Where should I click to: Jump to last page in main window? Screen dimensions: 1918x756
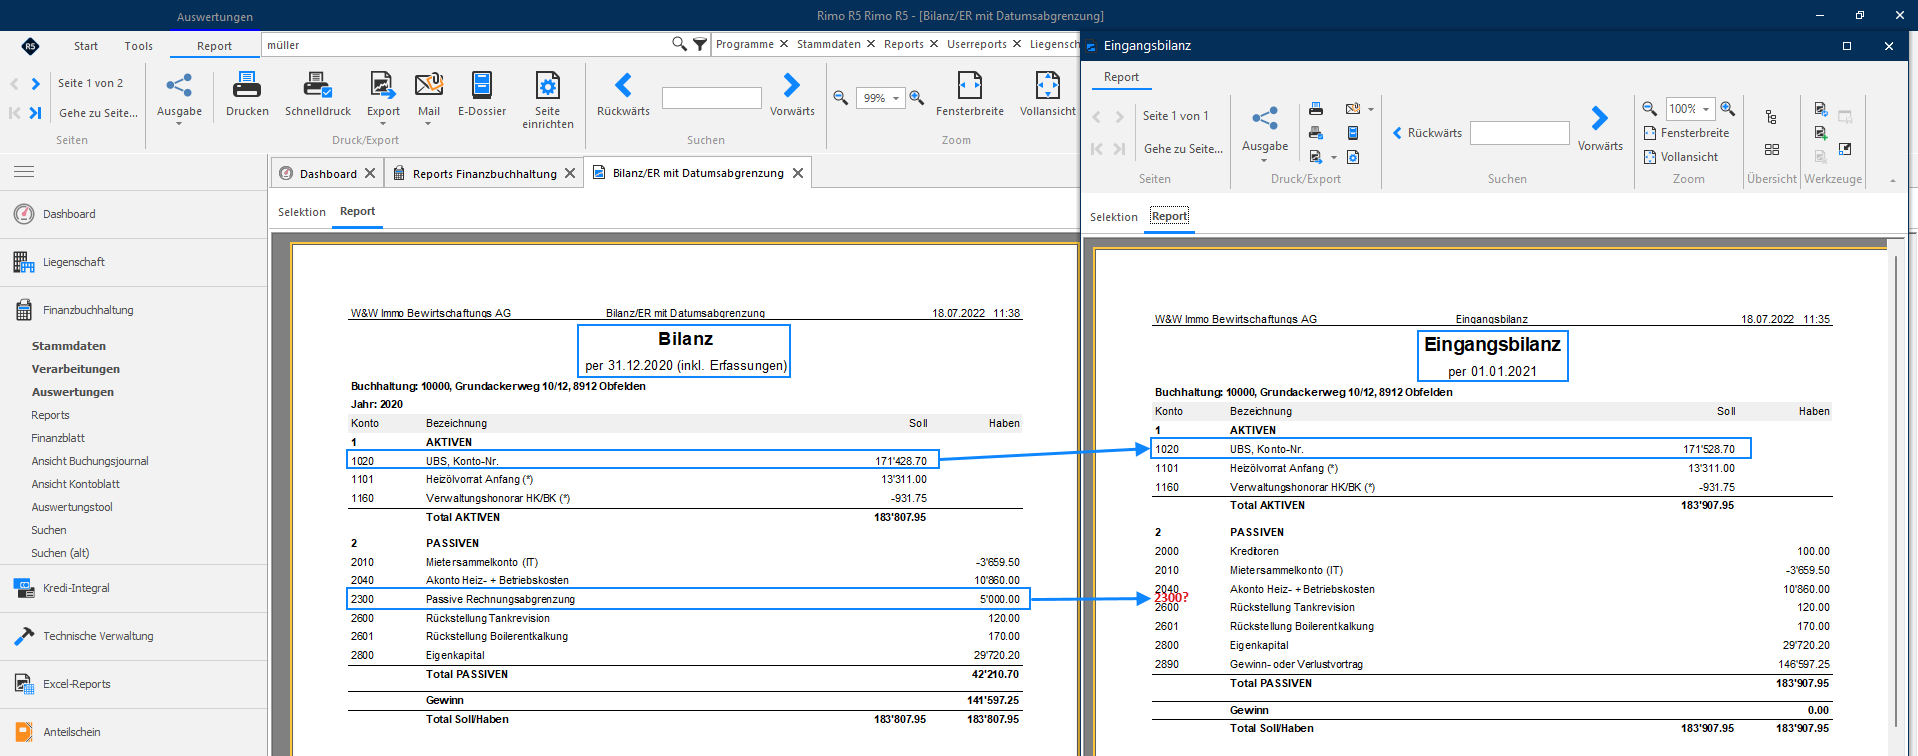click(x=36, y=113)
